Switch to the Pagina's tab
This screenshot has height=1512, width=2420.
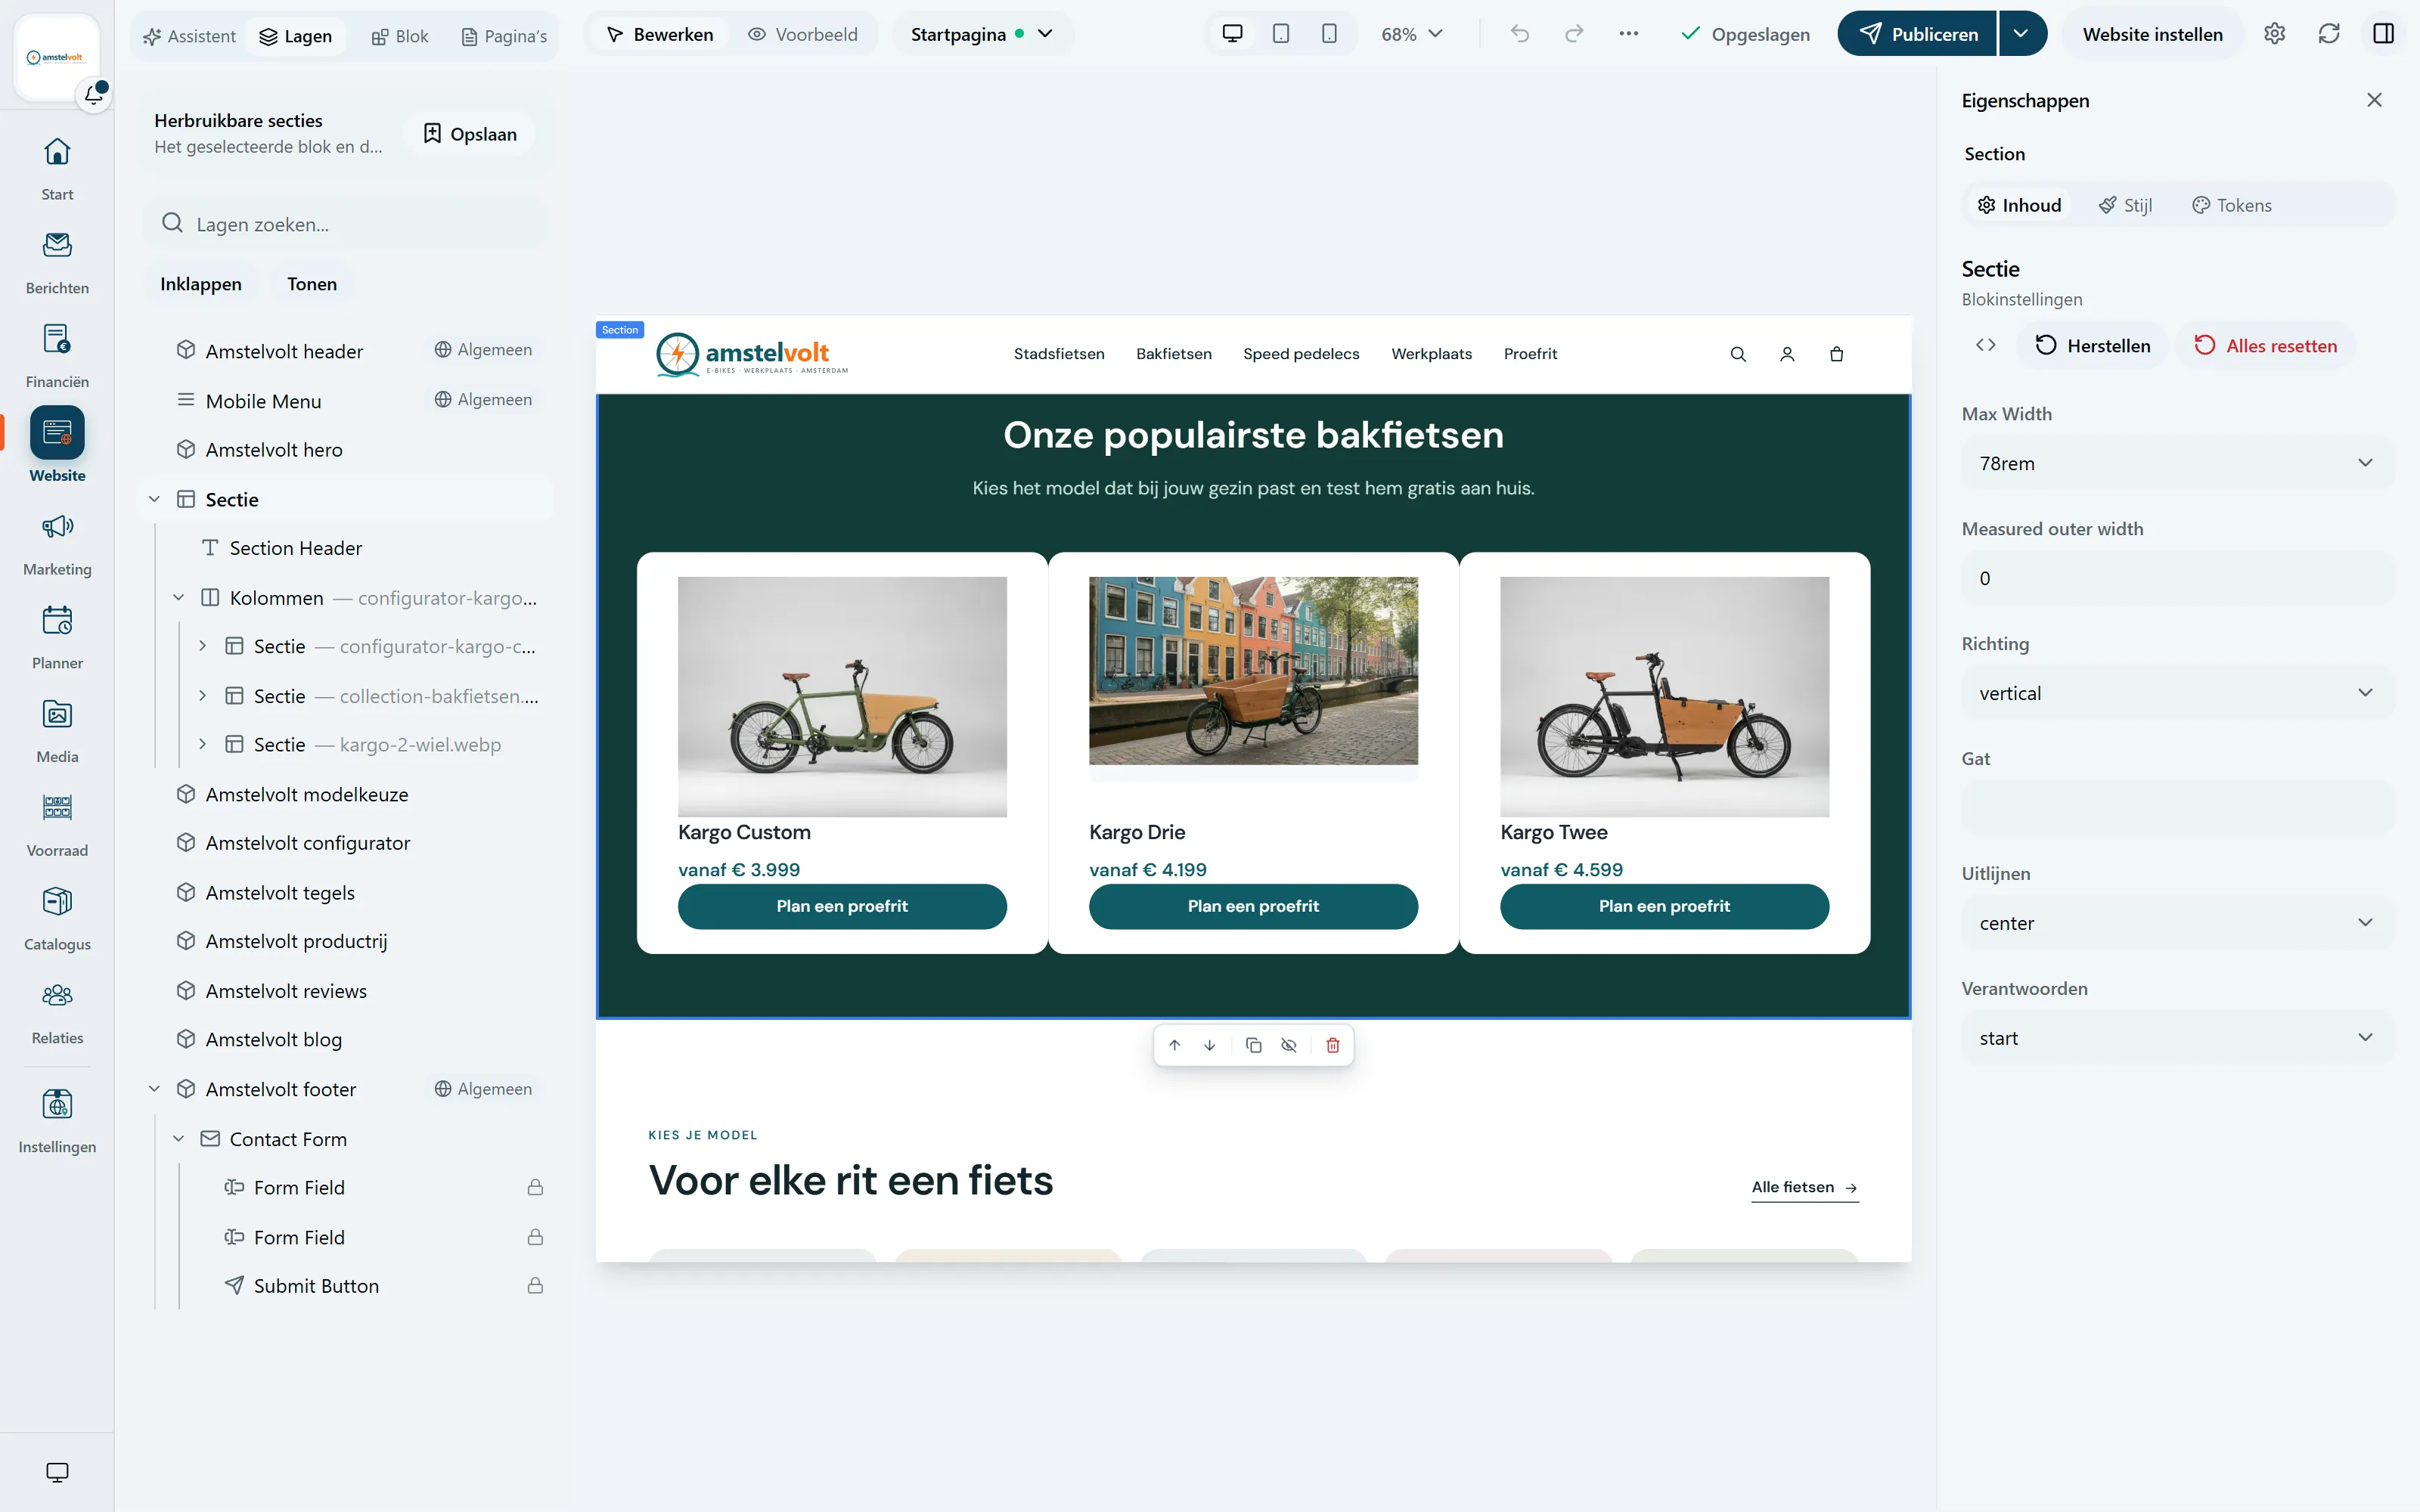click(x=504, y=36)
